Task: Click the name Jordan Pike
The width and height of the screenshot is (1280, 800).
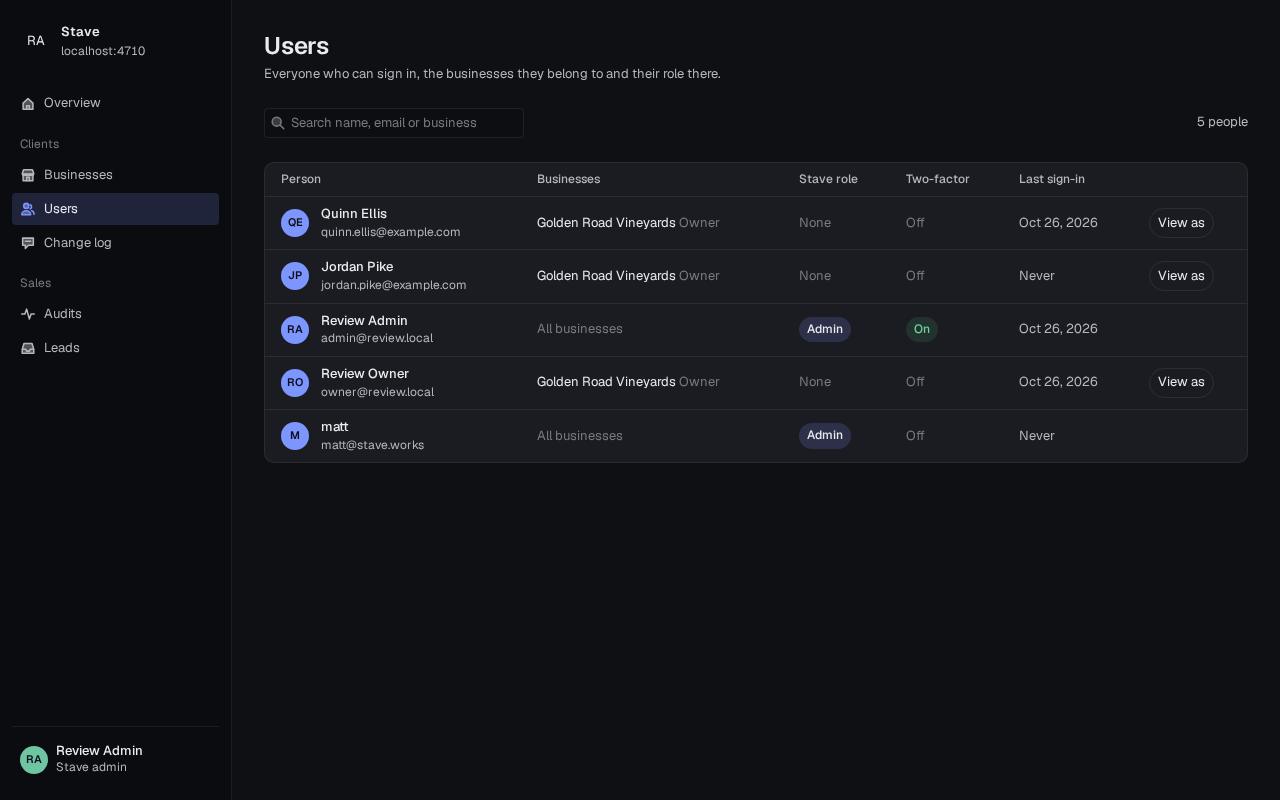Action: tap(357, 267)
